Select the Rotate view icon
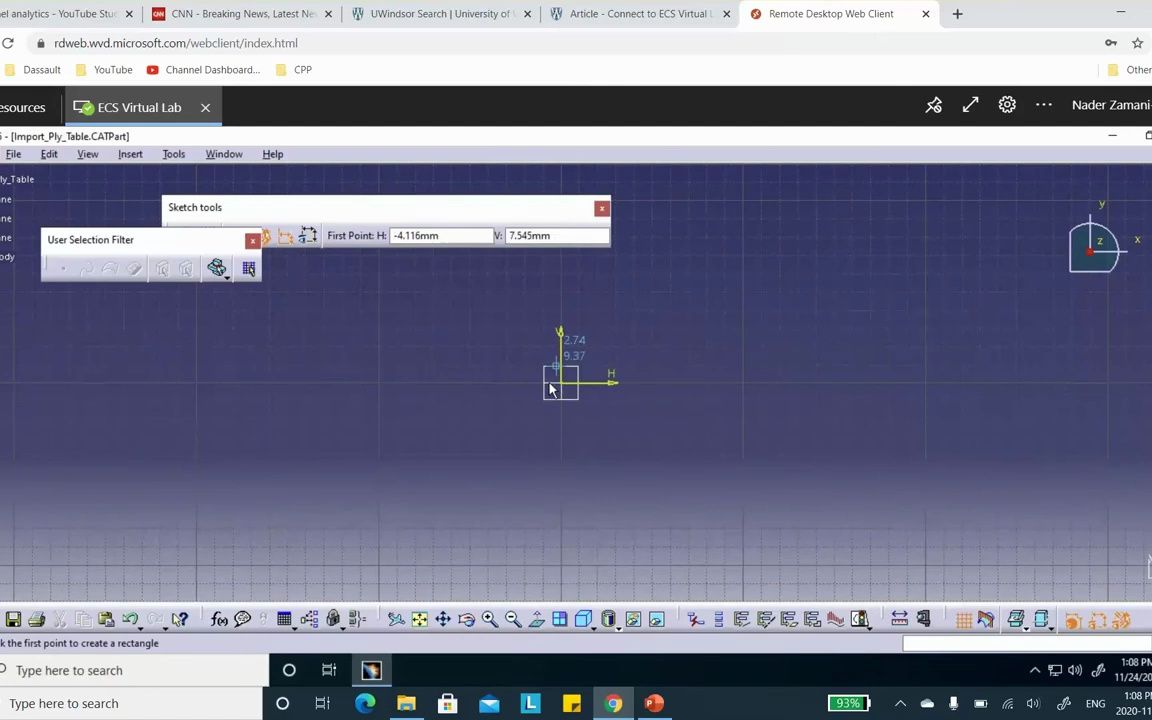The image size is (1152, 720). point(467,621)
